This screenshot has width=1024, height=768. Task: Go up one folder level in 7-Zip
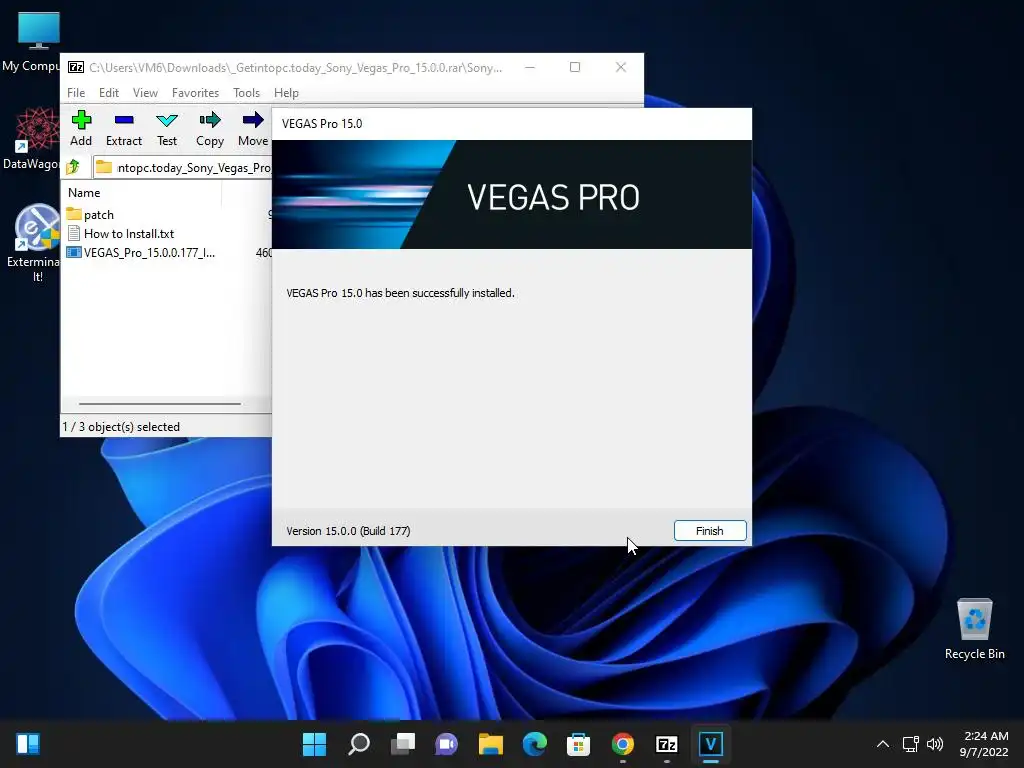(73, 167)
